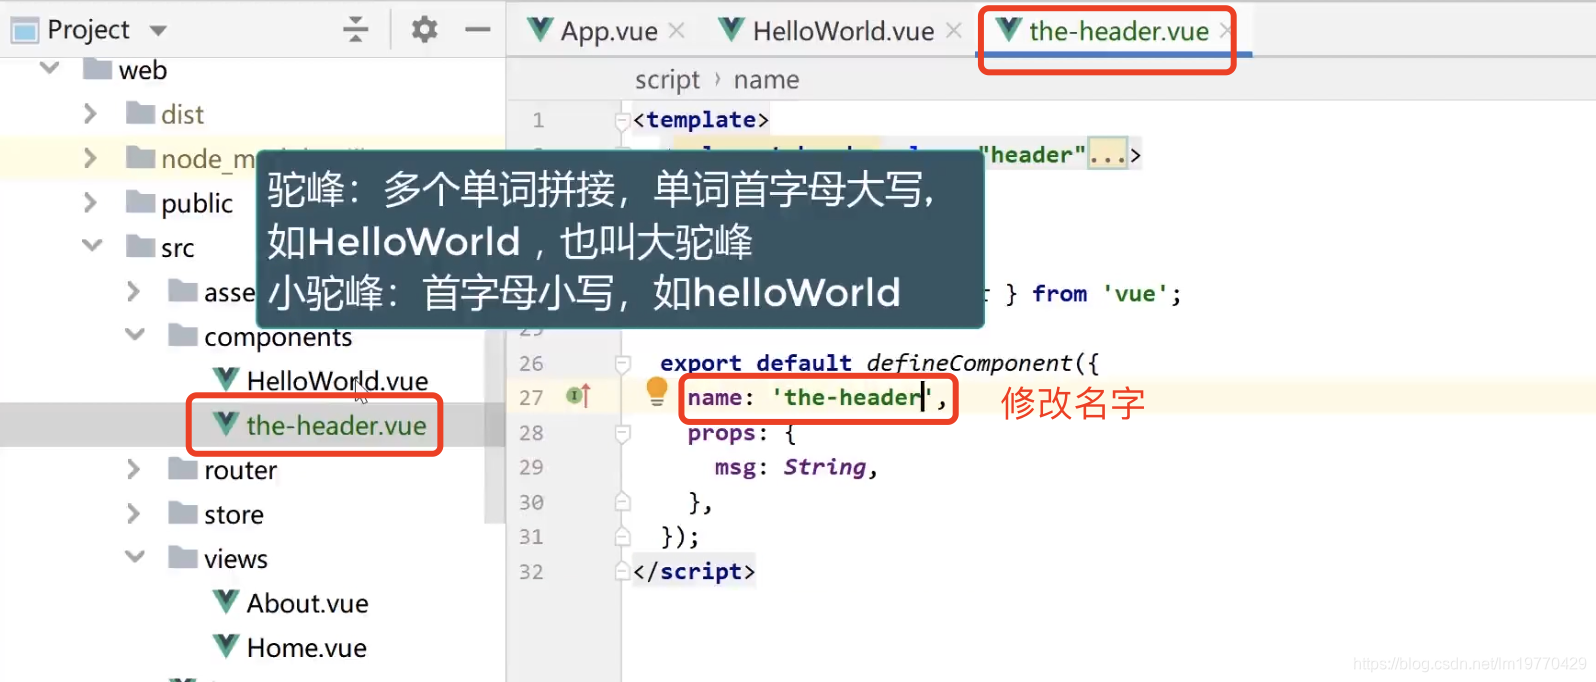Fold the template tag at line 1
The width and height of the screenshot is (1596, 682).
(x=622, y=120)
